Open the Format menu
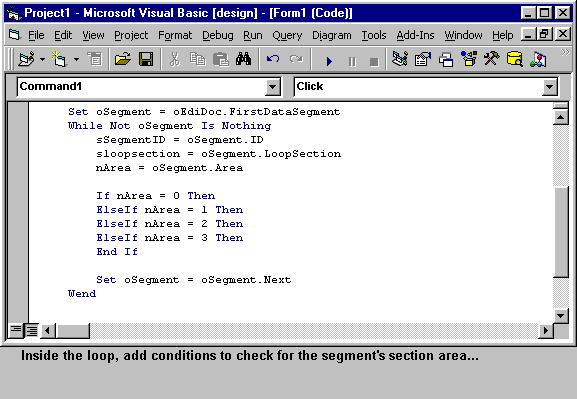577x399 pixels. (175, 35)
